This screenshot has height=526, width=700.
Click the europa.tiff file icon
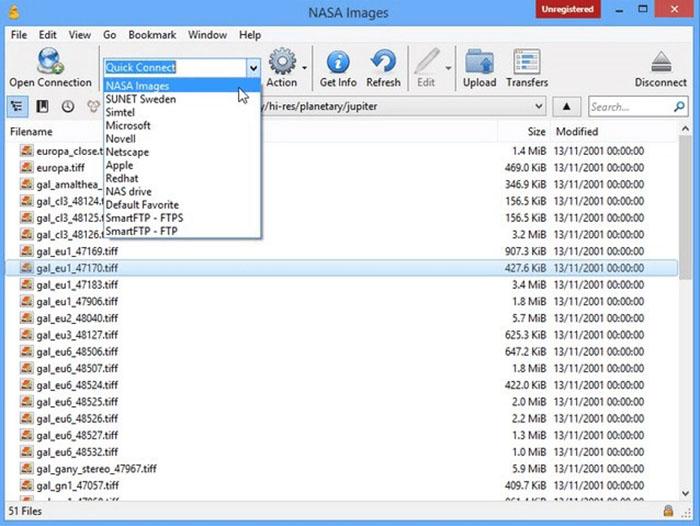[27, 167]
